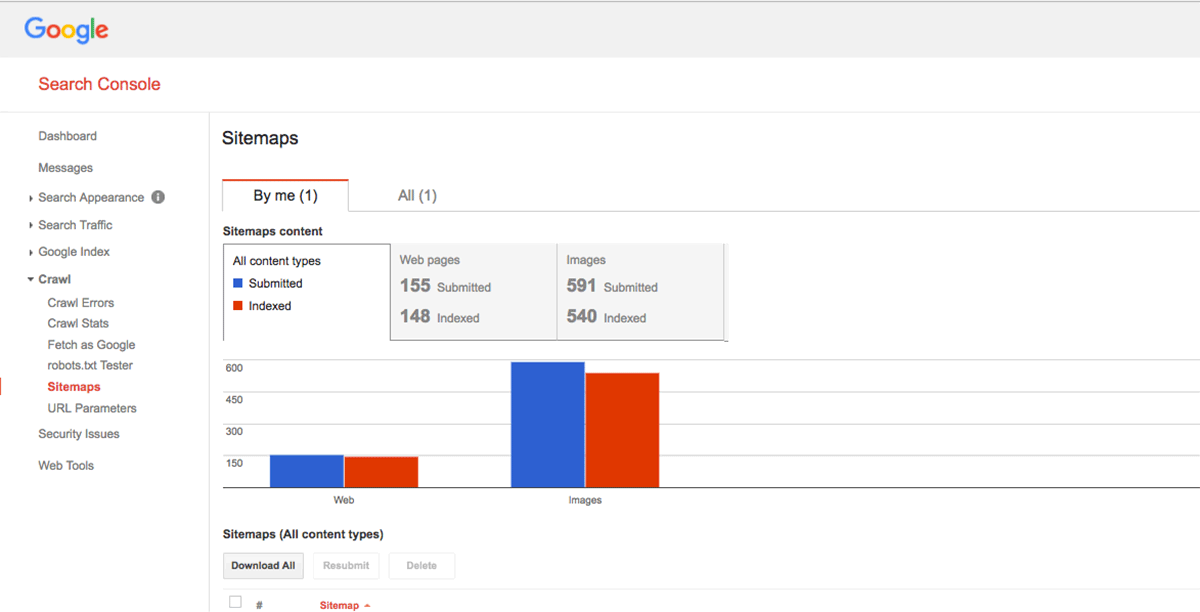Open the Search Console home link
Screen dimensions: 1200x612
pos(99,84)
